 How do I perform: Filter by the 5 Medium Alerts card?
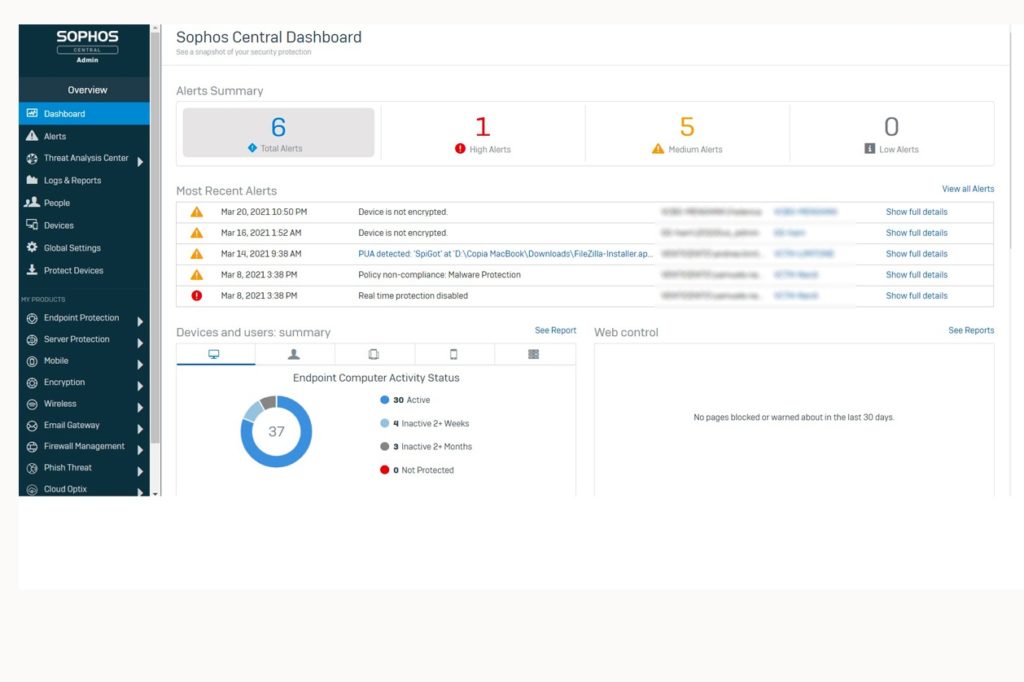[x=687, y=133]
